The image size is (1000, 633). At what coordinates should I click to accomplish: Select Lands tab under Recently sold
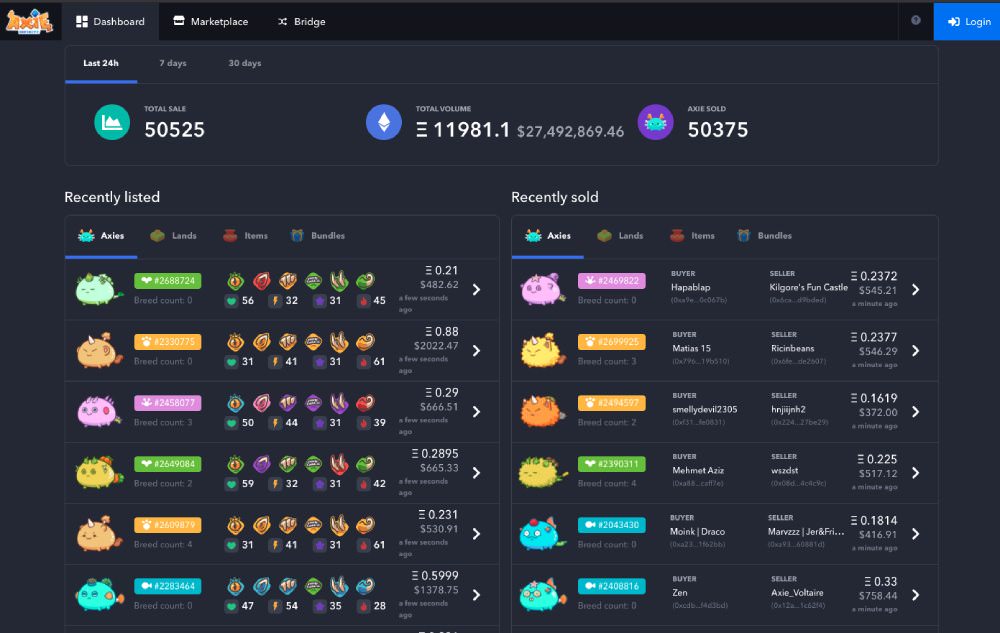tap(620, 236)
